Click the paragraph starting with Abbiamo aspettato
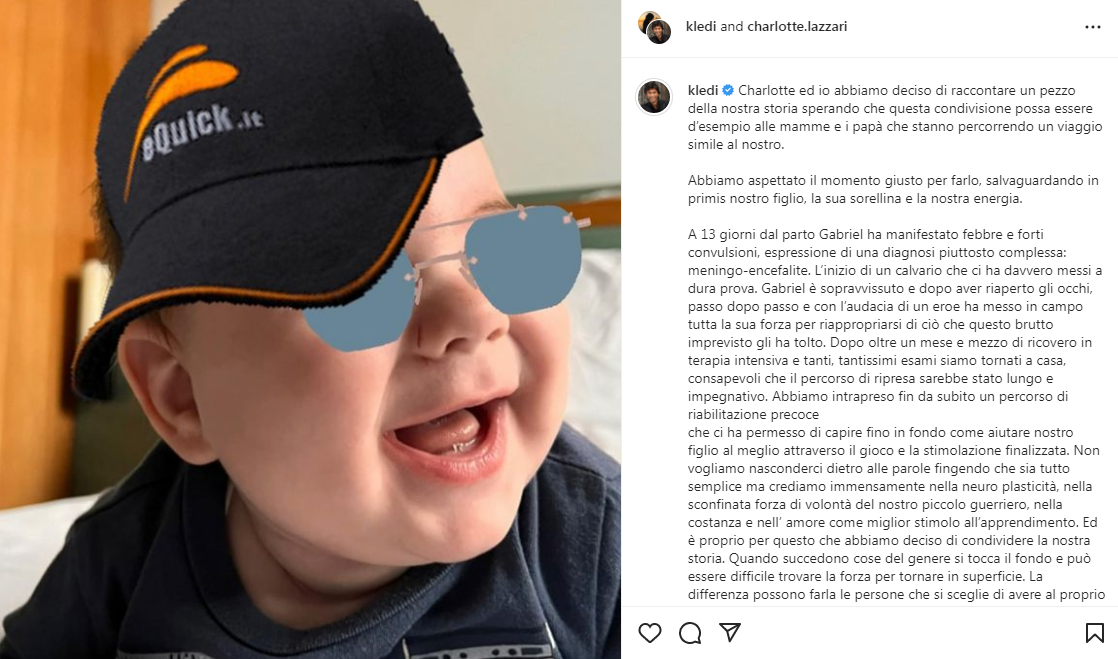 [x=893, y=190]
